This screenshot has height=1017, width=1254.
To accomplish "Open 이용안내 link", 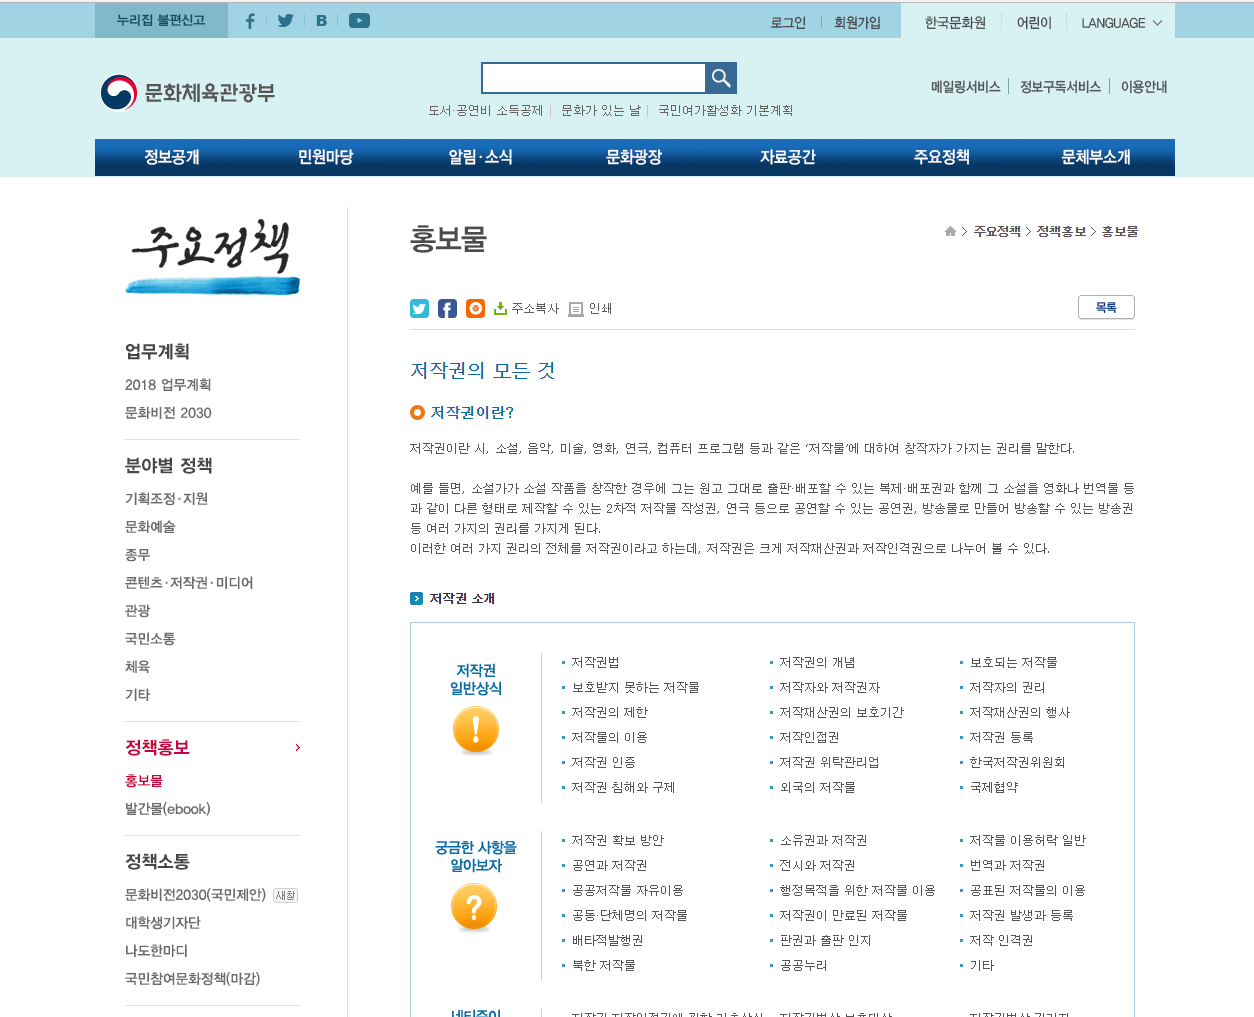I will coord(1144,87).
